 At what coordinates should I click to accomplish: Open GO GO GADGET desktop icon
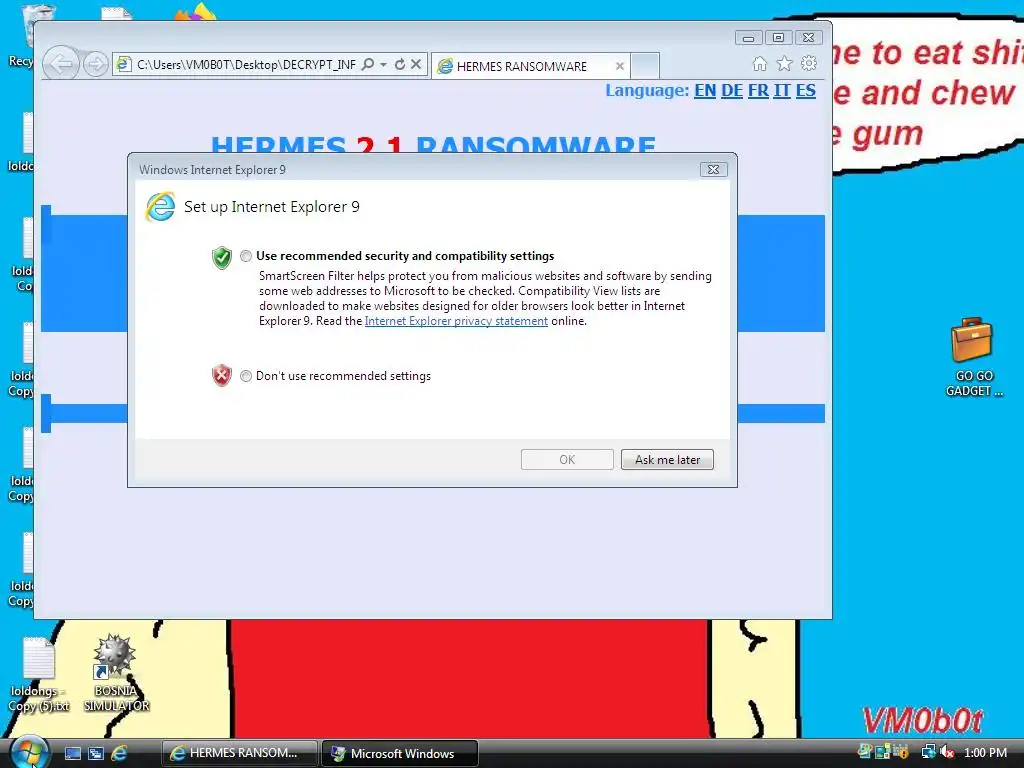point(973,357)
